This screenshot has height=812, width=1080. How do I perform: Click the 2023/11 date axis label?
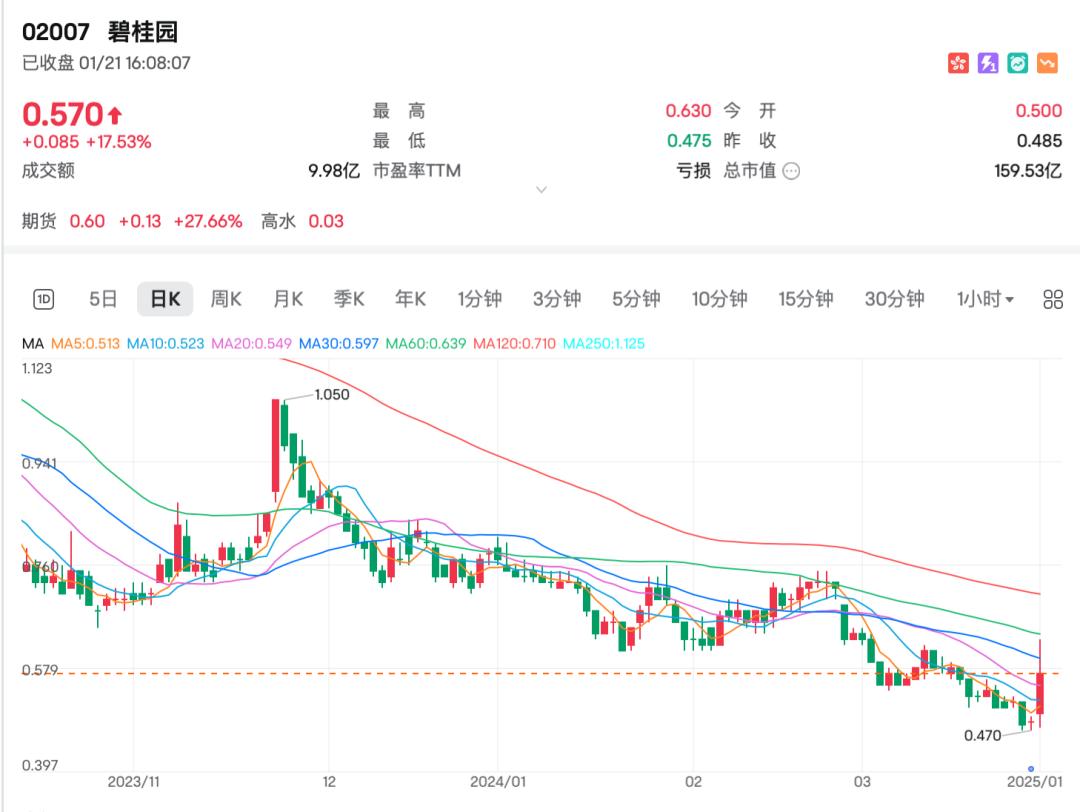coord(134,782)
